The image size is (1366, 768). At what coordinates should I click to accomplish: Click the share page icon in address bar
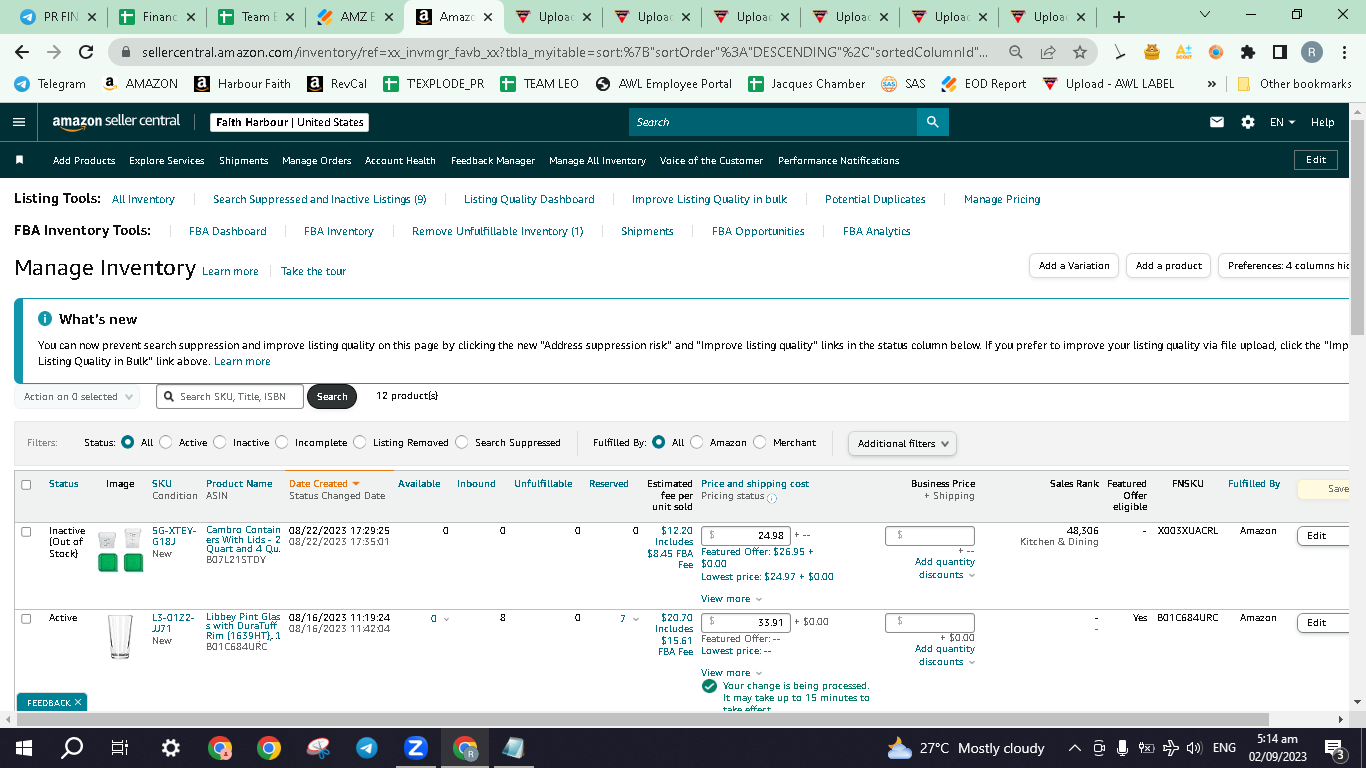coord(1048,52)
